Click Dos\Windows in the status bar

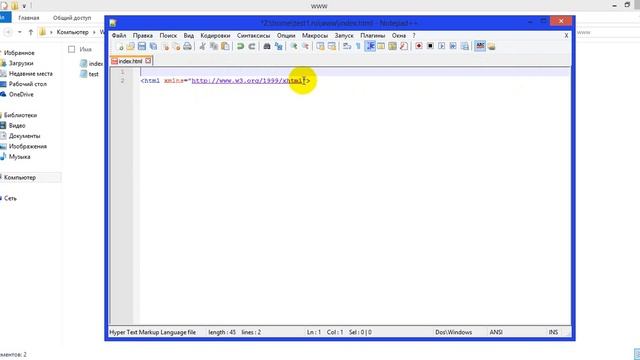453,332
